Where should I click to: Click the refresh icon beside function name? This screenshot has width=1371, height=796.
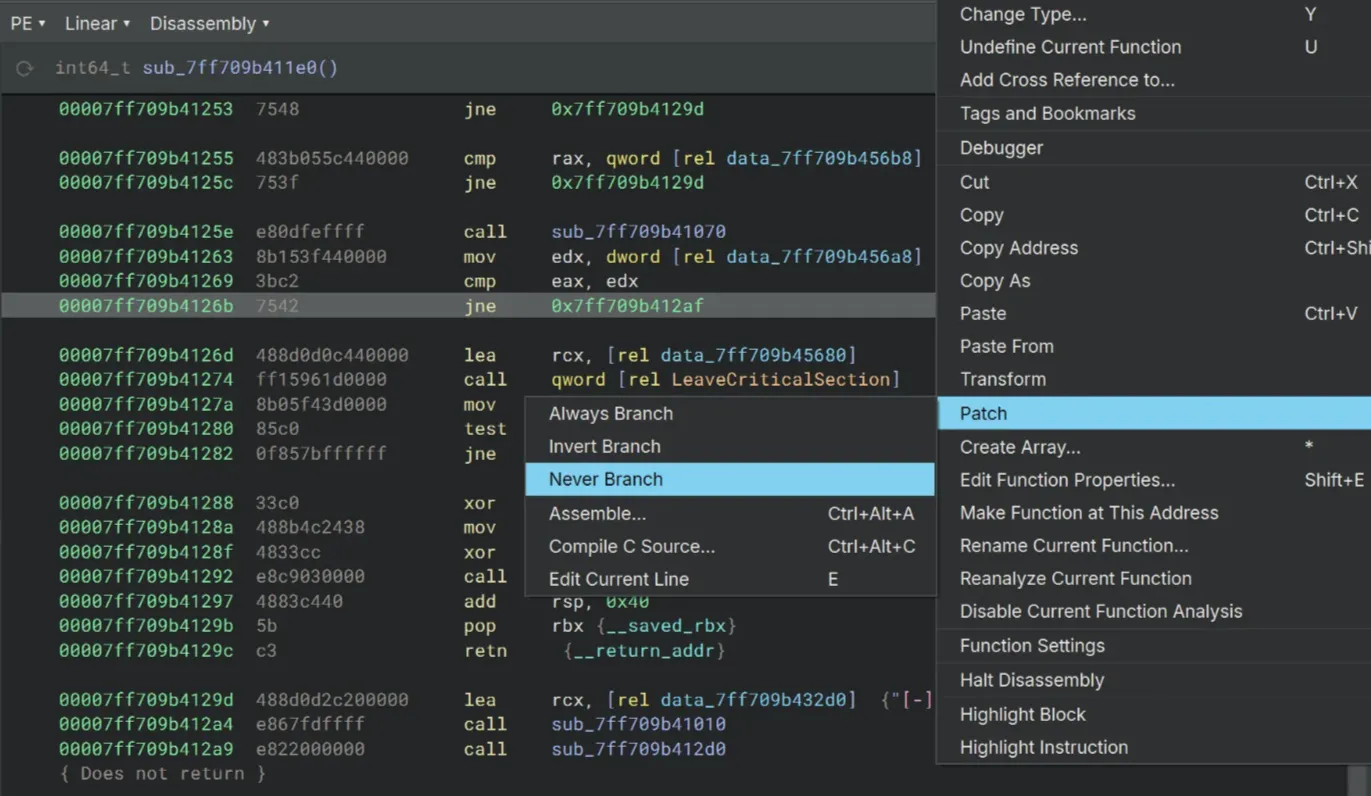point(25,69)
